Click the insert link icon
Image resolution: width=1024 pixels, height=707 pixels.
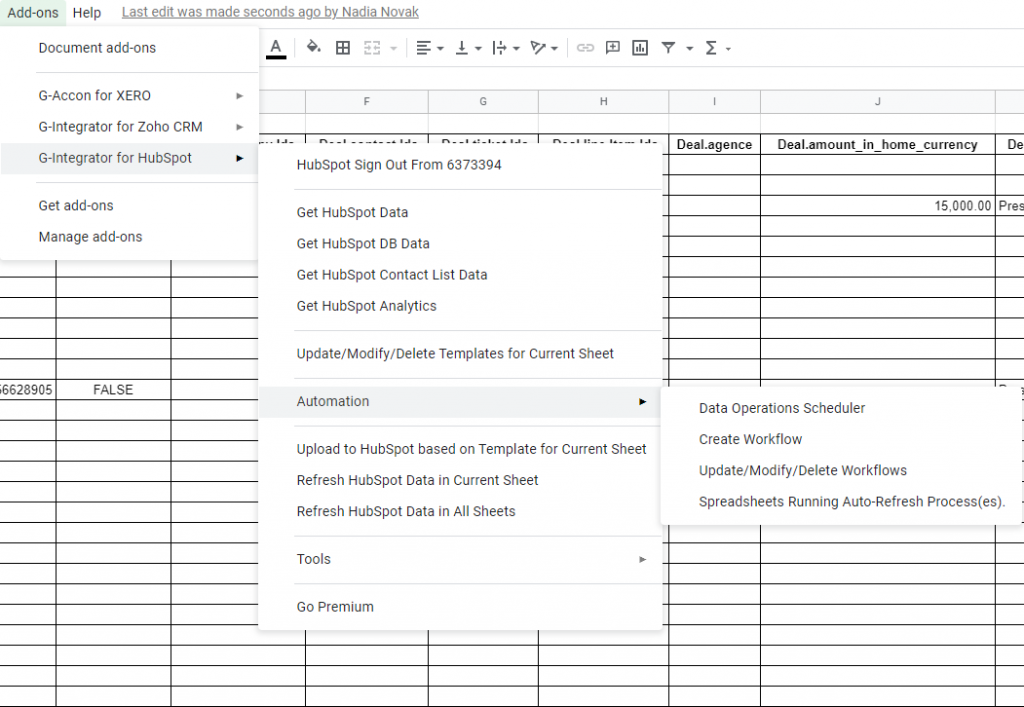tap(585, 48)
